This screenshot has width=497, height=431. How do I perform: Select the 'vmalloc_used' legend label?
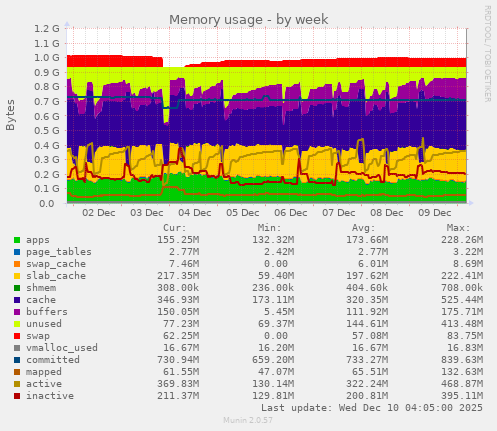(x=62, y=348)
